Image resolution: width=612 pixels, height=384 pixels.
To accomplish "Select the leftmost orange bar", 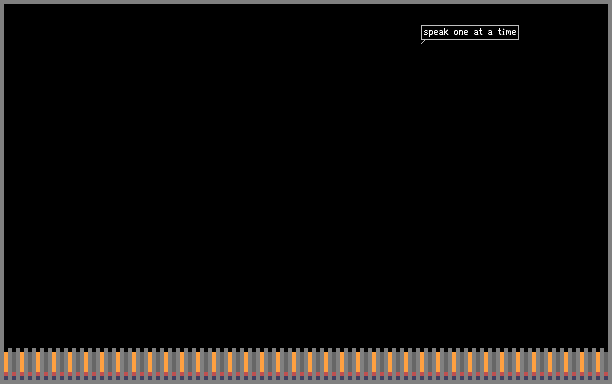I will 6,362.
